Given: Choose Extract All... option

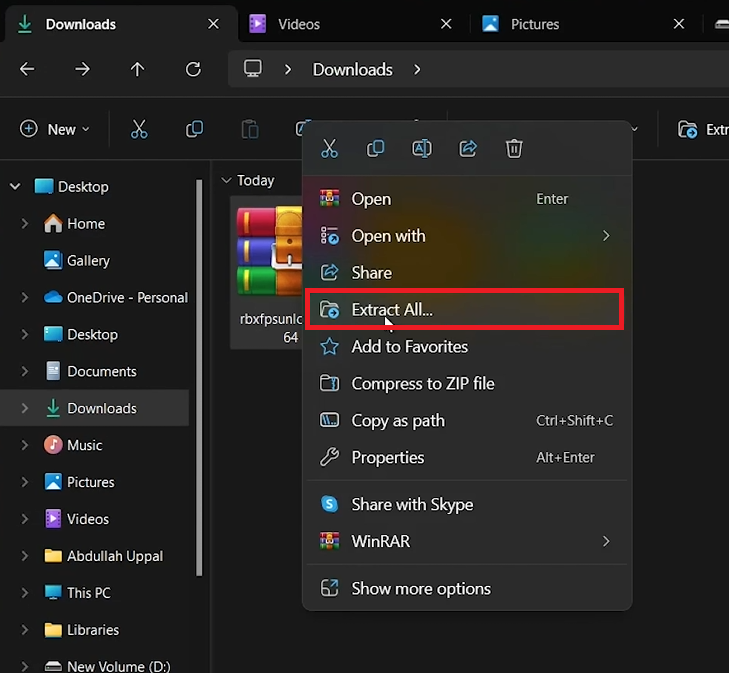Looking at the screenshot, I should [466, 310].
